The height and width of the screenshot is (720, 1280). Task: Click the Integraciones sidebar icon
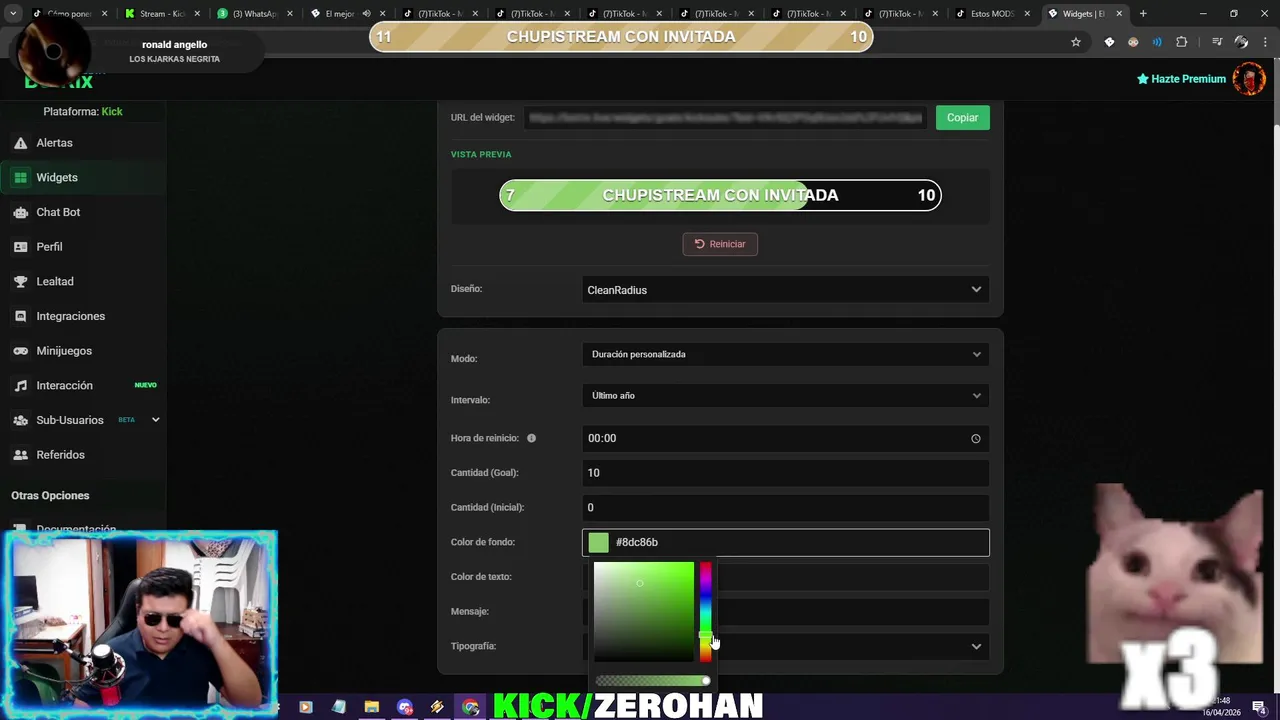pyautogui.click(x=20, y=316)
